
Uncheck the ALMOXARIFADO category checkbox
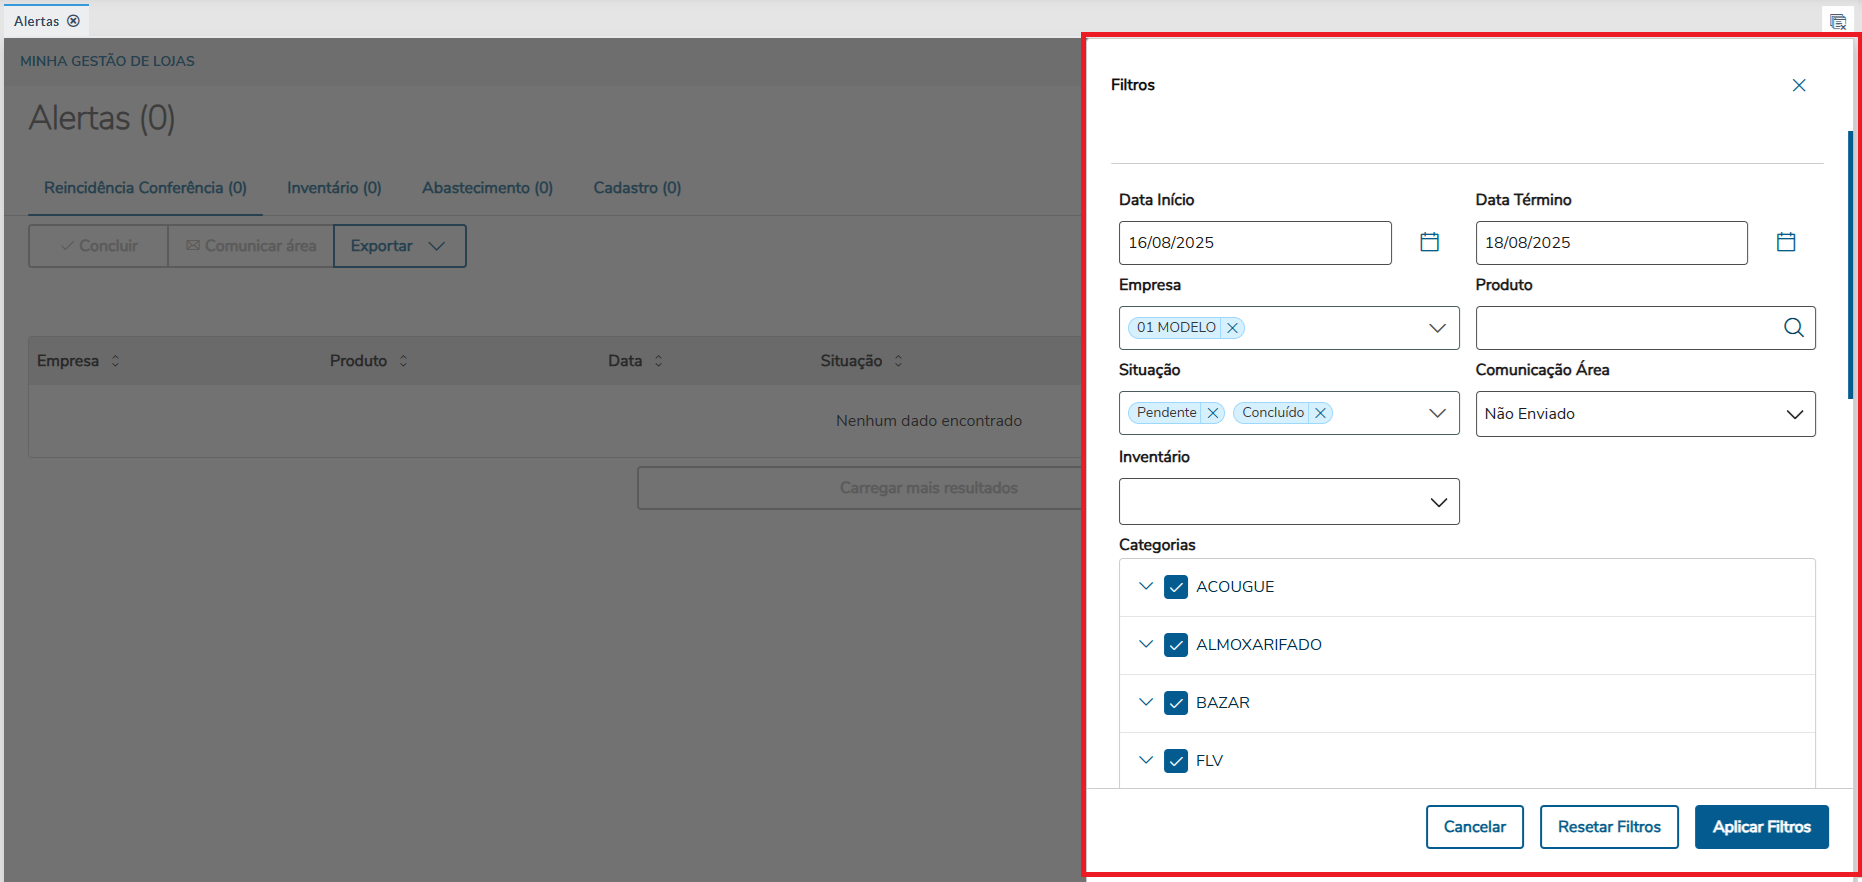[1176, 645]
